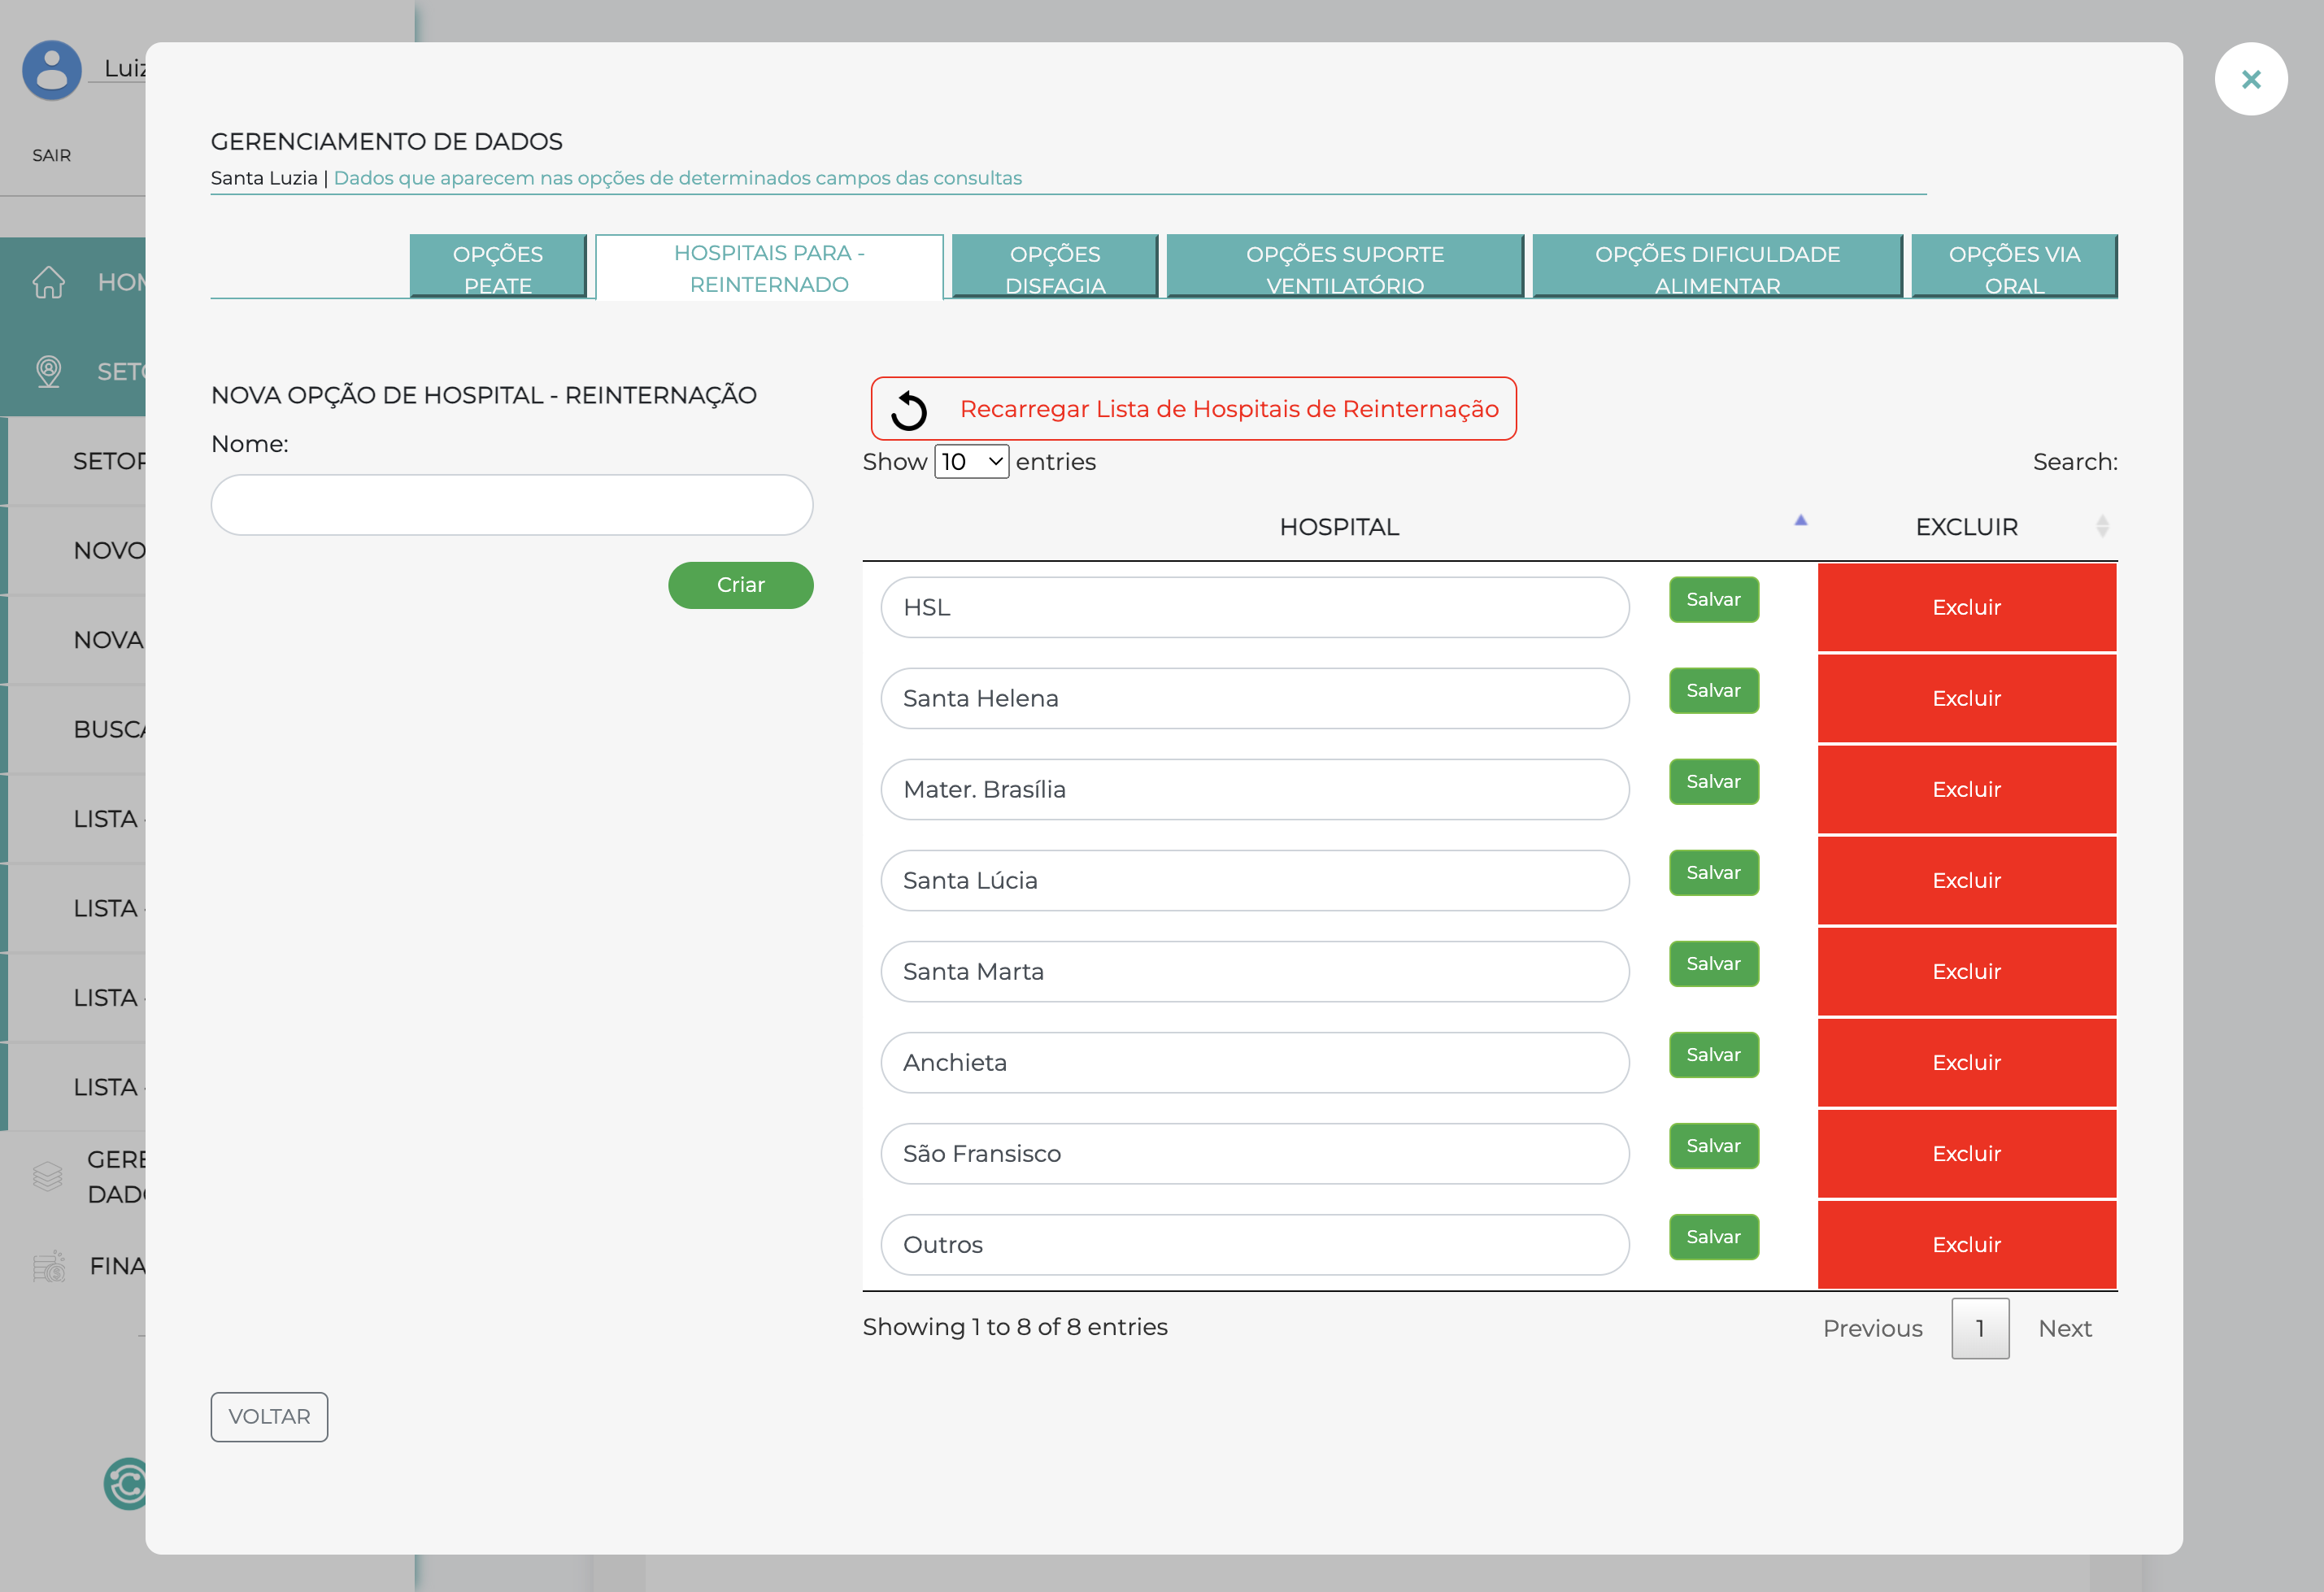
Task: Open the OPÇÕES SUPORTE VENTILATÓRIO tab
Action: [1344, 266]
